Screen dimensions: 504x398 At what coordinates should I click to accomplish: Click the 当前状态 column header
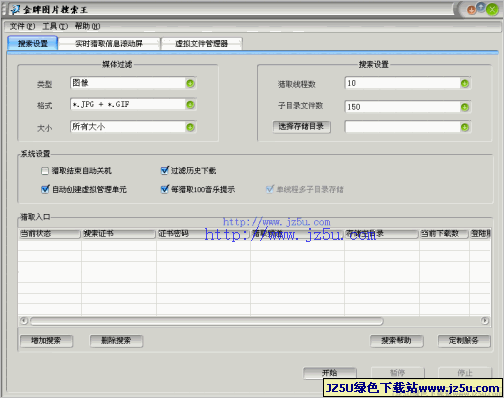pyautogui.click(x=49, y=234)
